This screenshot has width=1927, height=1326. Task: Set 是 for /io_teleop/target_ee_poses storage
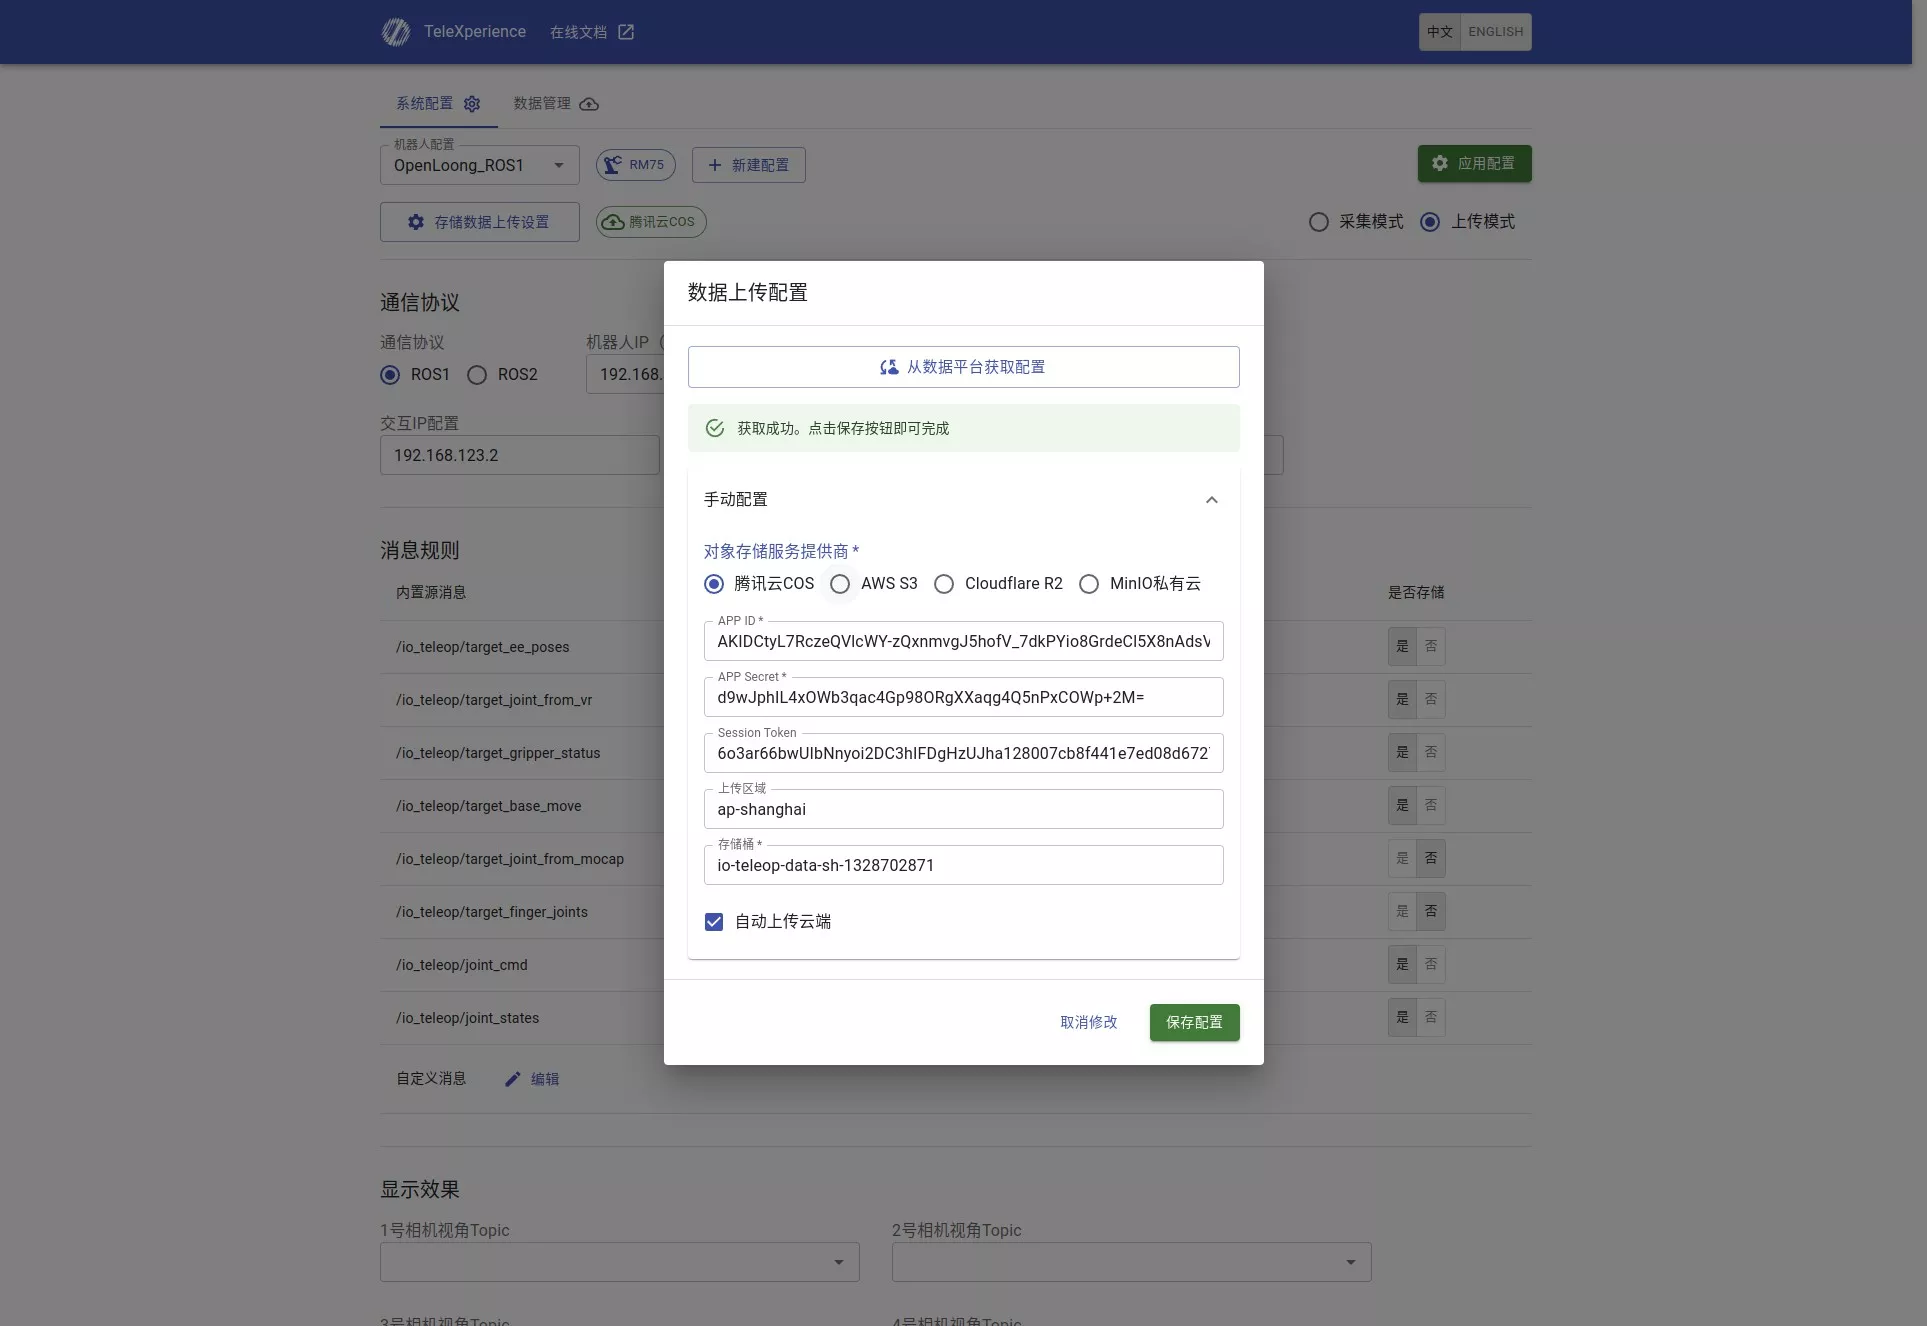click(x=1402, y=646)
